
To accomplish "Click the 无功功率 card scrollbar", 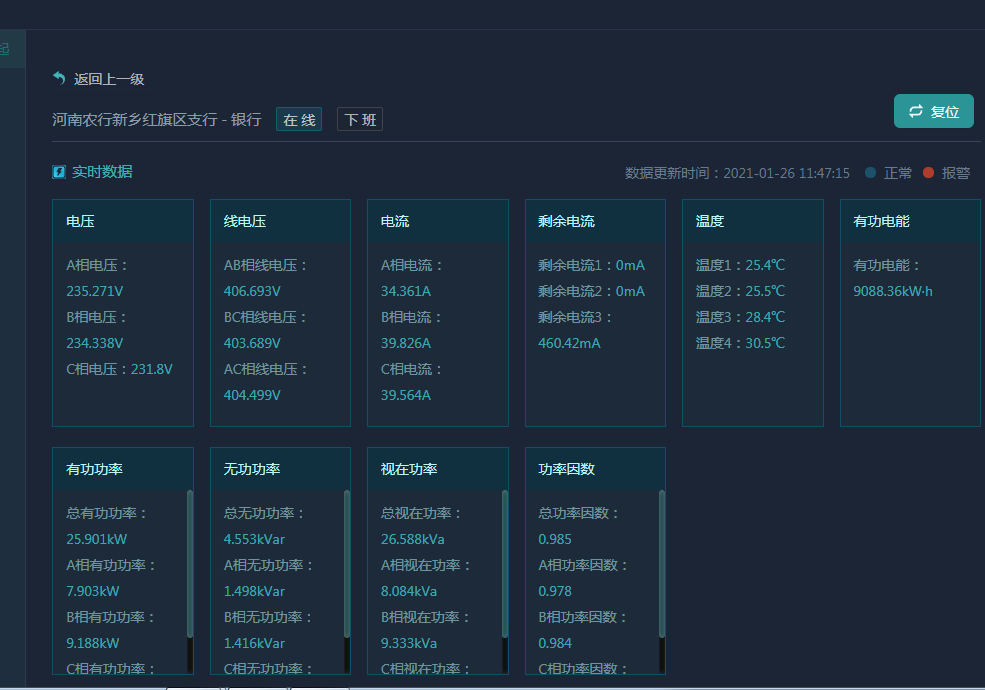I will (x=347, y=564).
